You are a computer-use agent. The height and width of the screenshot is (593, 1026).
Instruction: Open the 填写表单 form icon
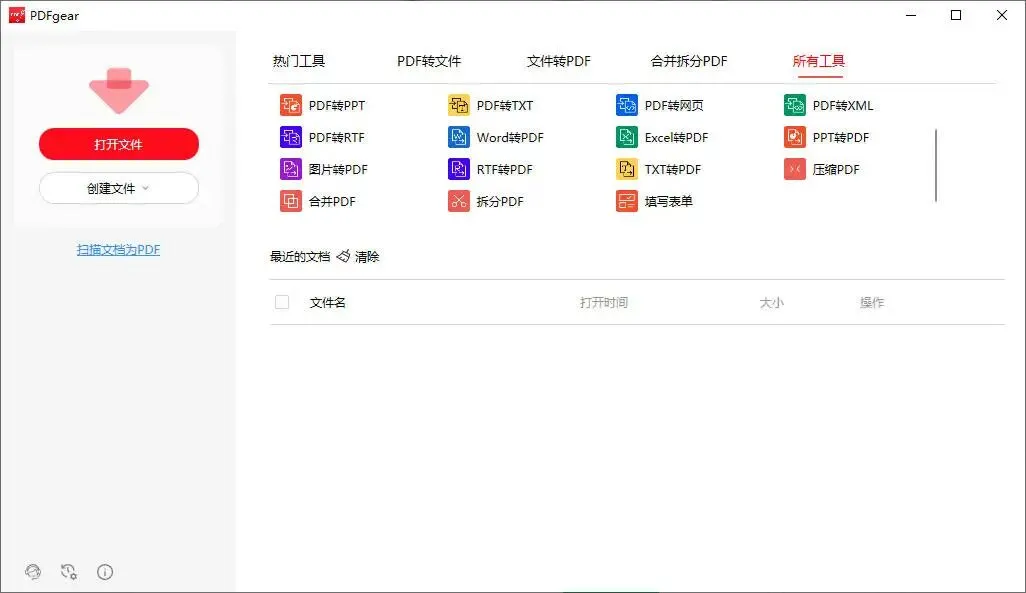(627, 201)
